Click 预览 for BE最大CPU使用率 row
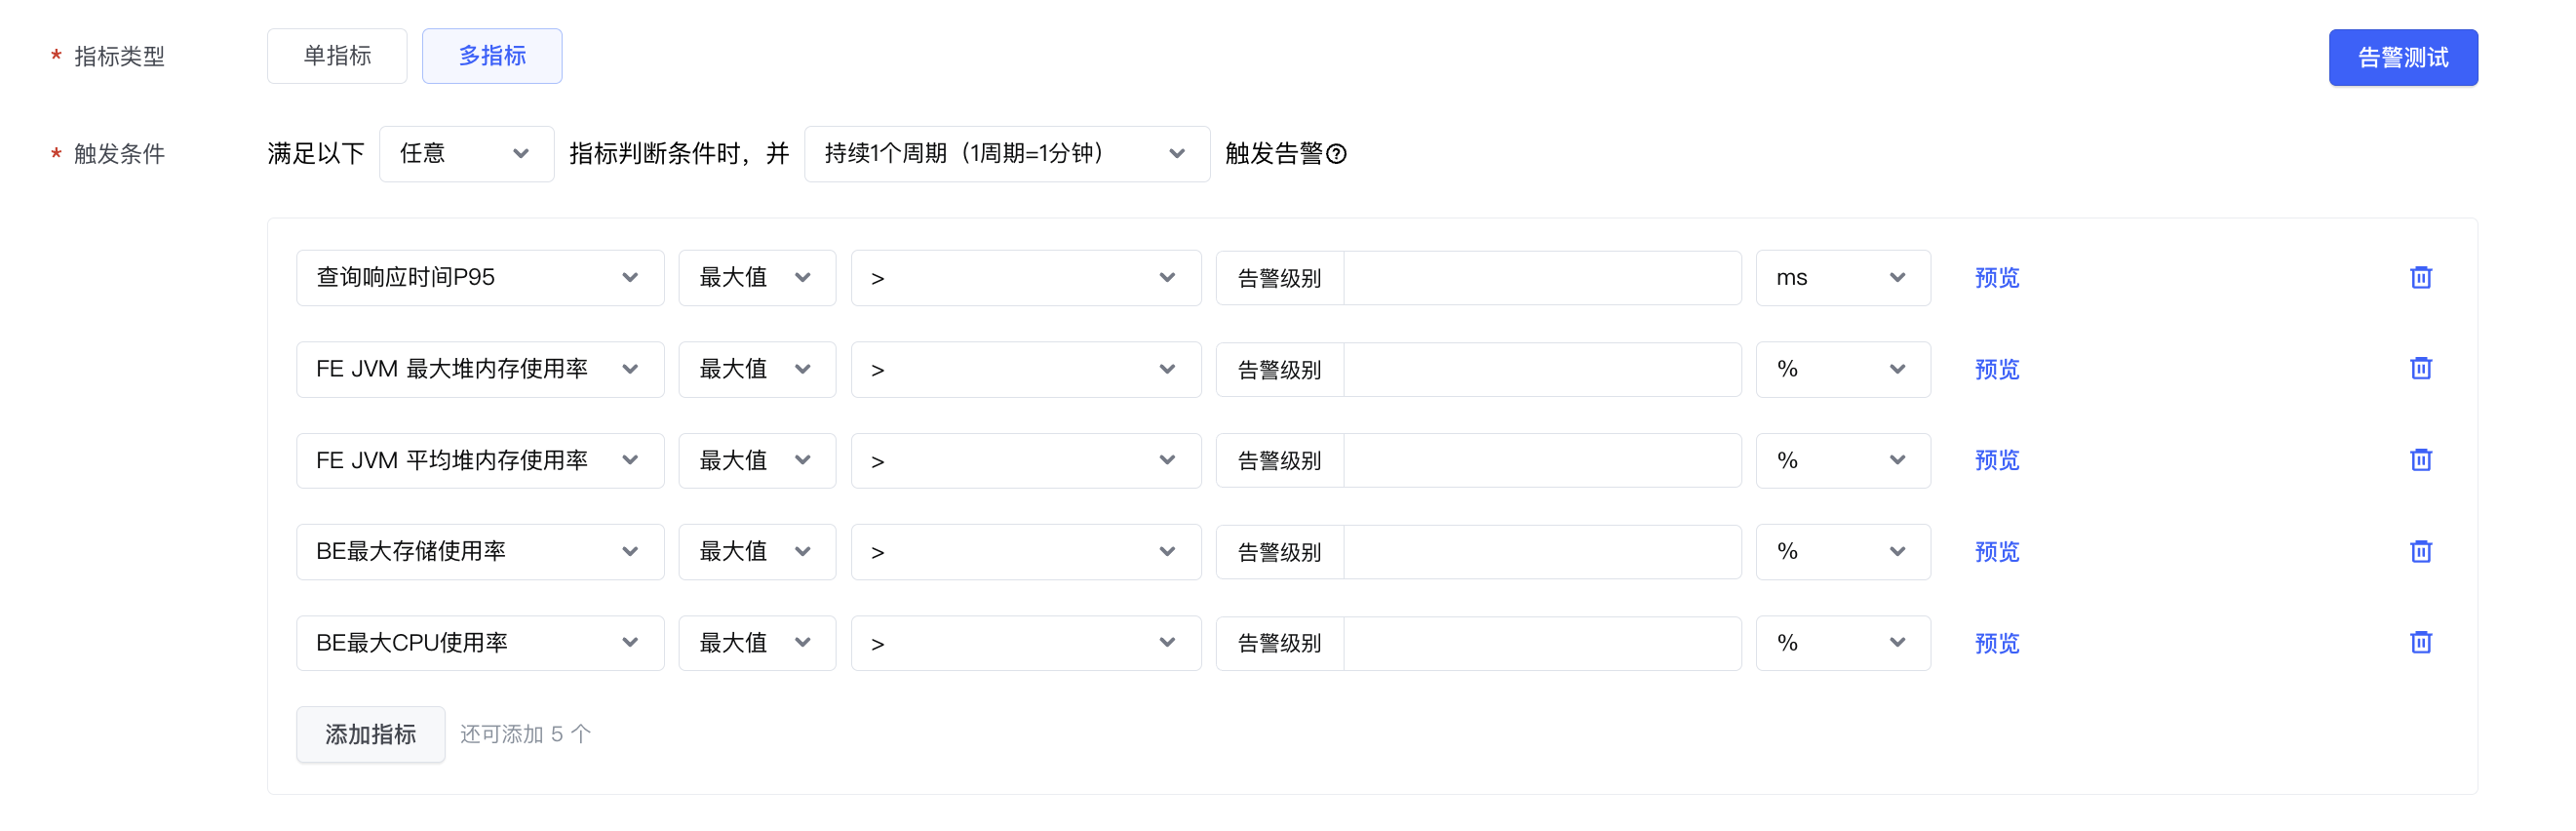This screenshot has height=831, width=2576. tap(1997, 643)
